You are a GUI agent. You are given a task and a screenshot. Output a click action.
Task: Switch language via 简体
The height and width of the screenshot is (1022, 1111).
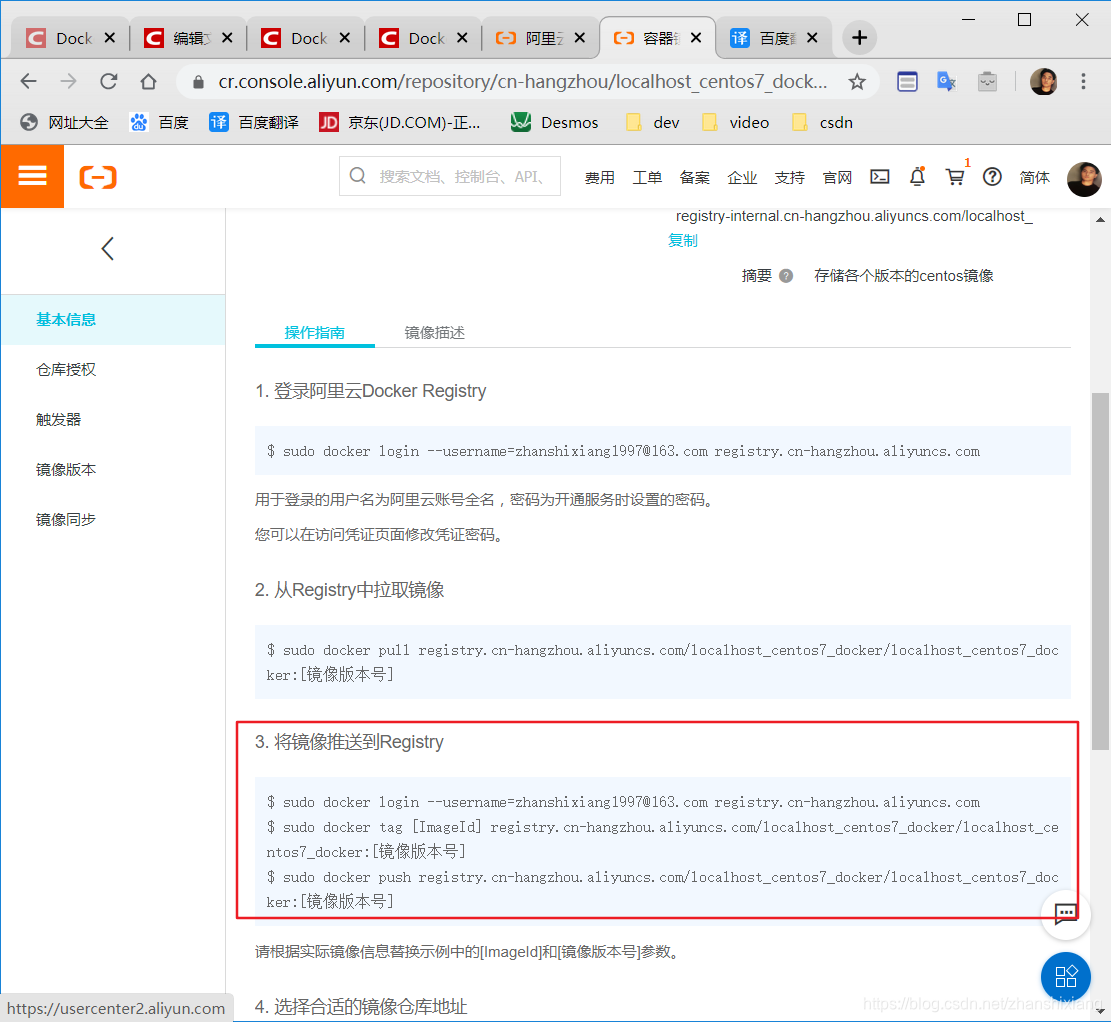pos(1034,177)
